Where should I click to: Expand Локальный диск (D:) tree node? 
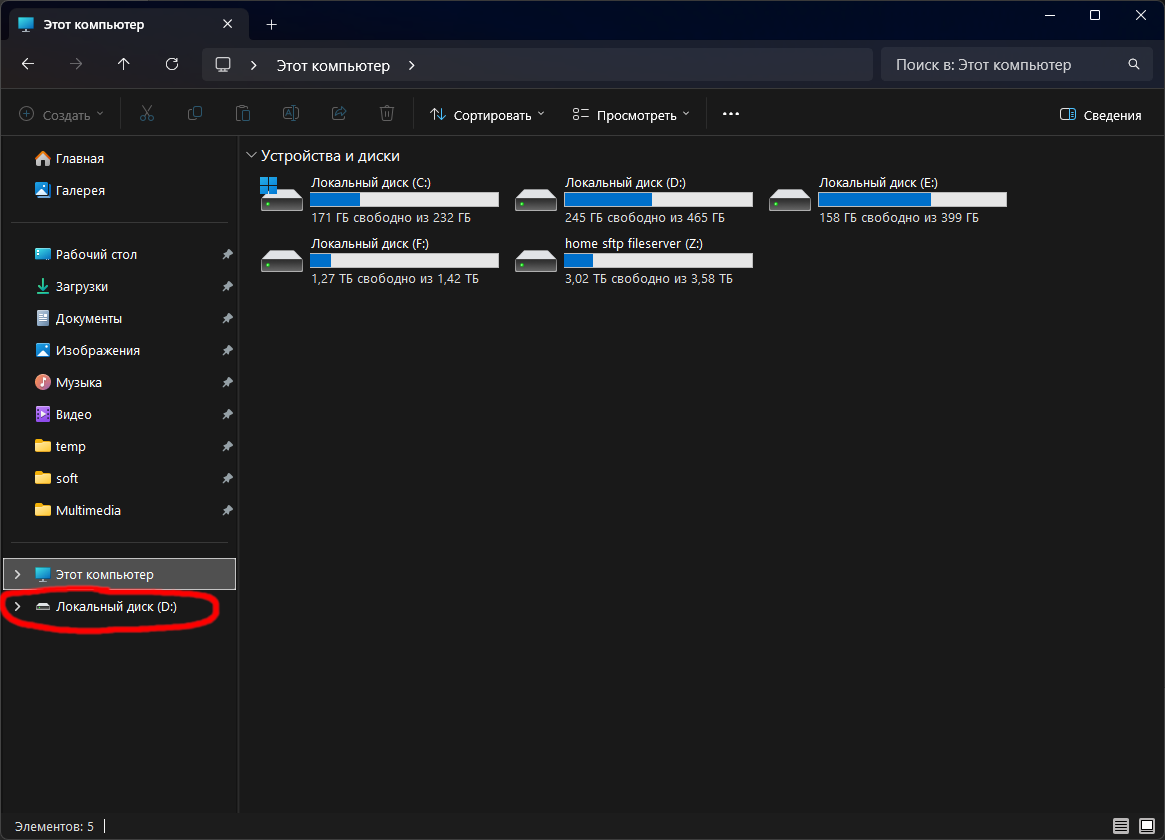(x=18, y=607)
